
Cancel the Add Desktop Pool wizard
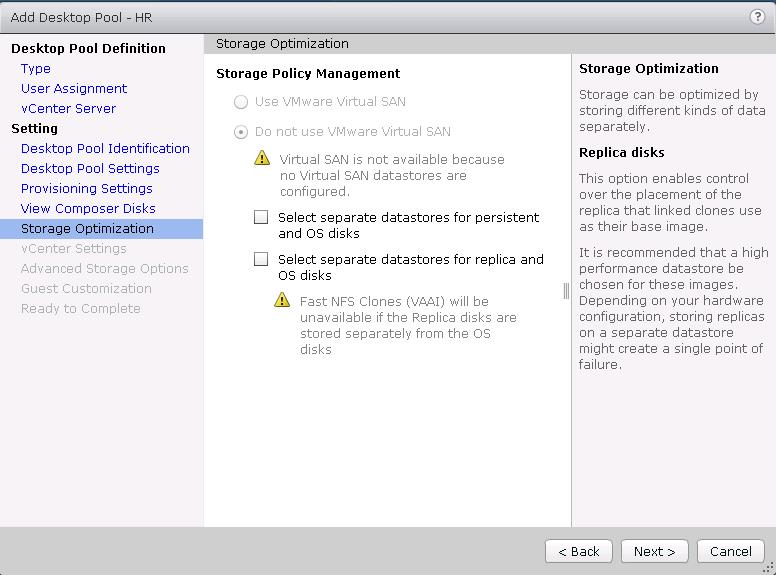[730, 551]
